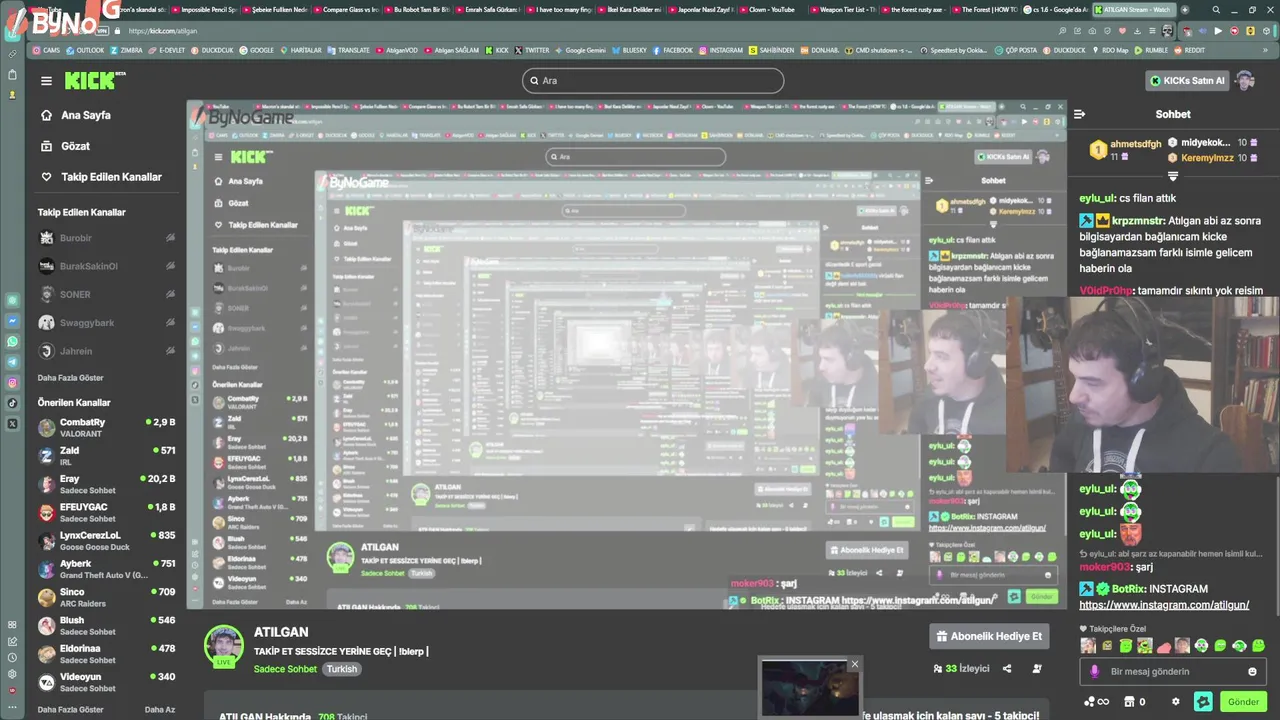1280x720 pixels.
Task: Click the teal star button beside Gönder
Action: tap(1203, 702)
